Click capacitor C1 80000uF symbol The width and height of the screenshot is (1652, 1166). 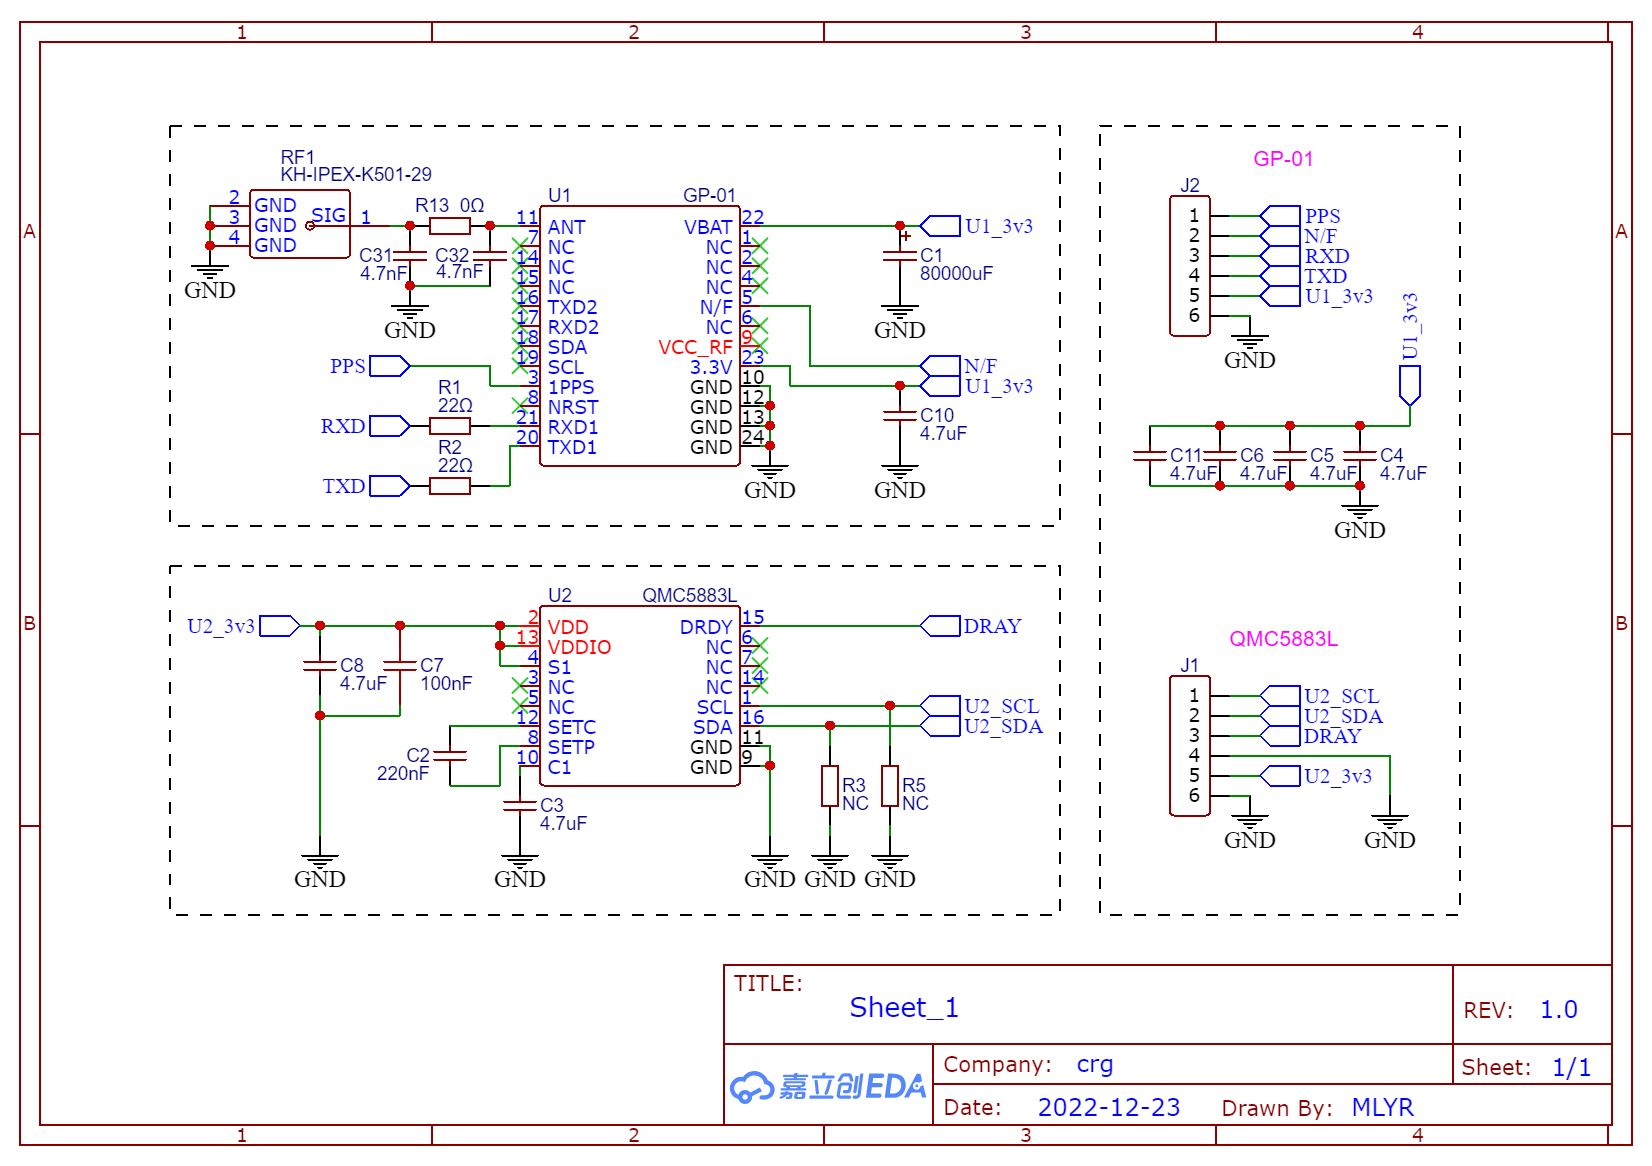[x=900, y=256]
